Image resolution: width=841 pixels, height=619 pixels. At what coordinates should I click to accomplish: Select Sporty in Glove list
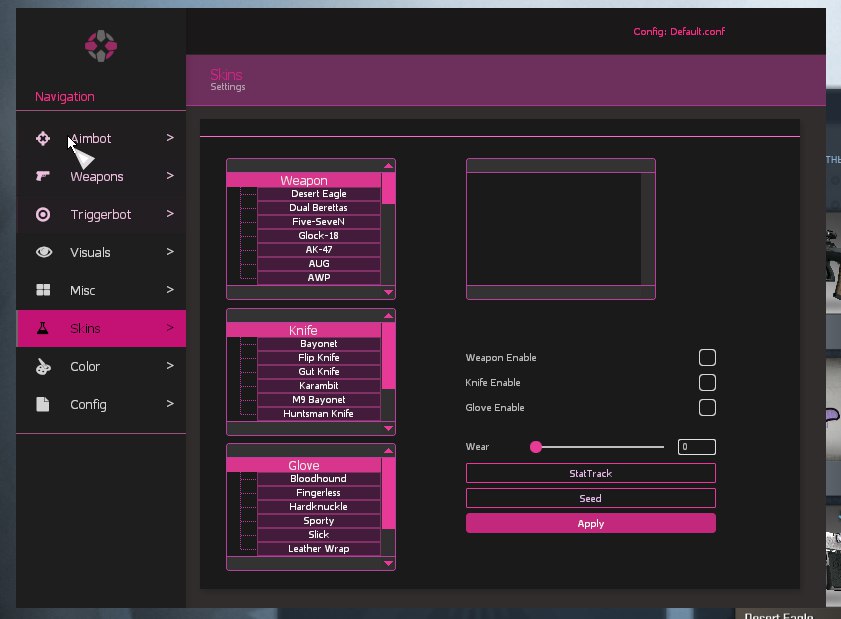319,520
